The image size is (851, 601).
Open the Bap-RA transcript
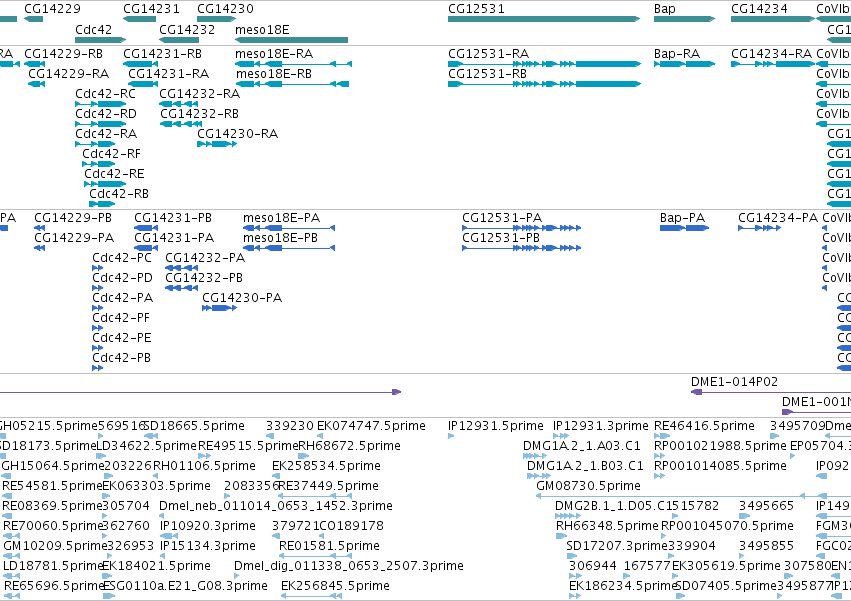[x=677, y=54]
